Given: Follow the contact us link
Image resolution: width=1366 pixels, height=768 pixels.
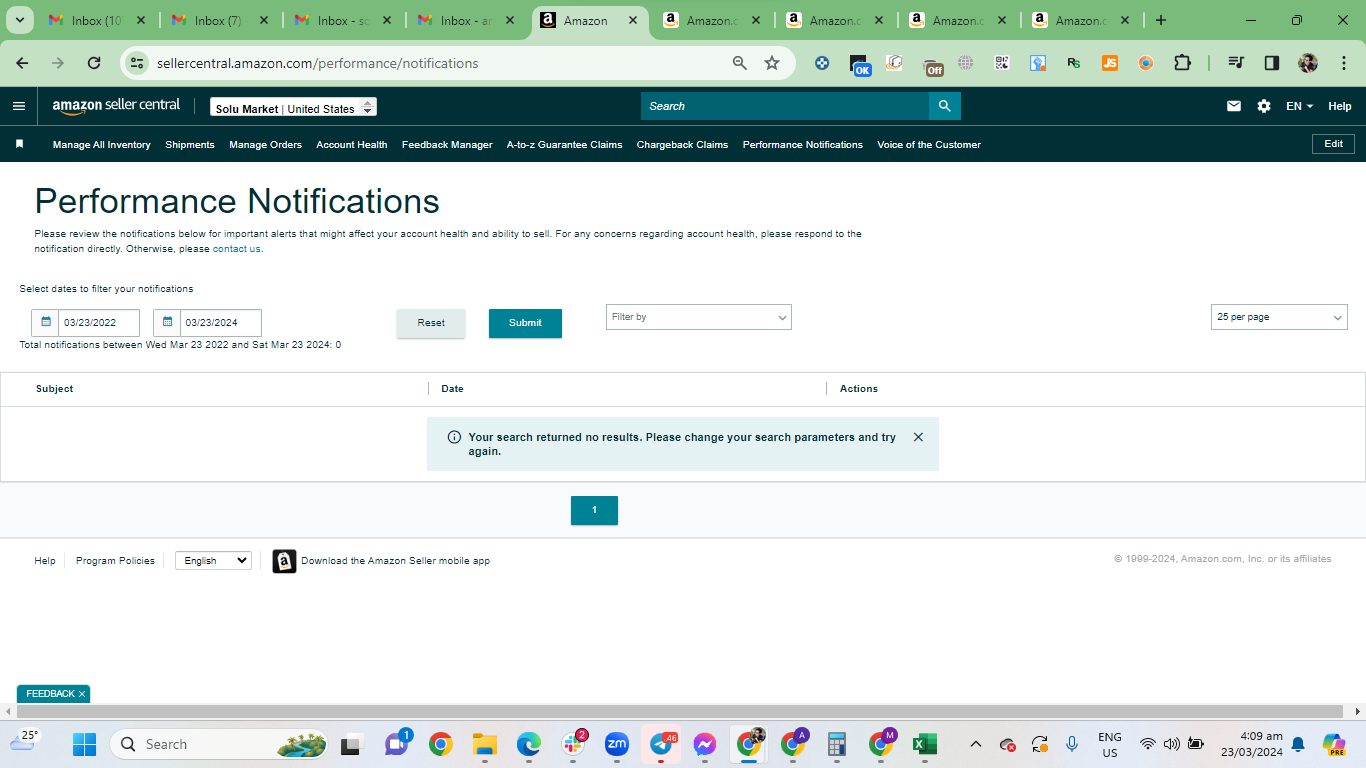Looking at the screenshot, I should 237,249.
